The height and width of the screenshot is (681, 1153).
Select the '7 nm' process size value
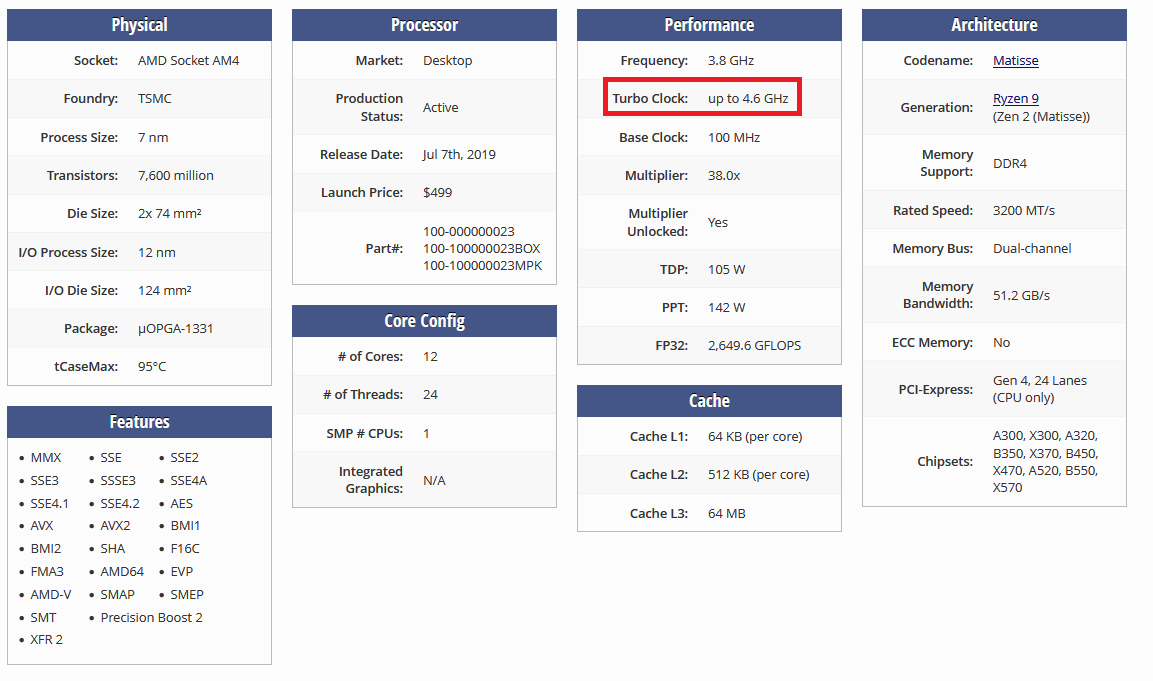153,138
